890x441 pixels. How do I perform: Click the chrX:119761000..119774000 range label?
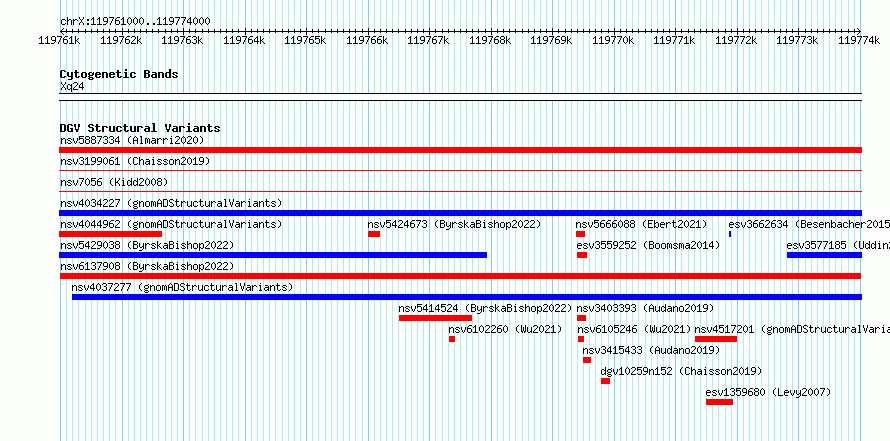pos(135,22)
